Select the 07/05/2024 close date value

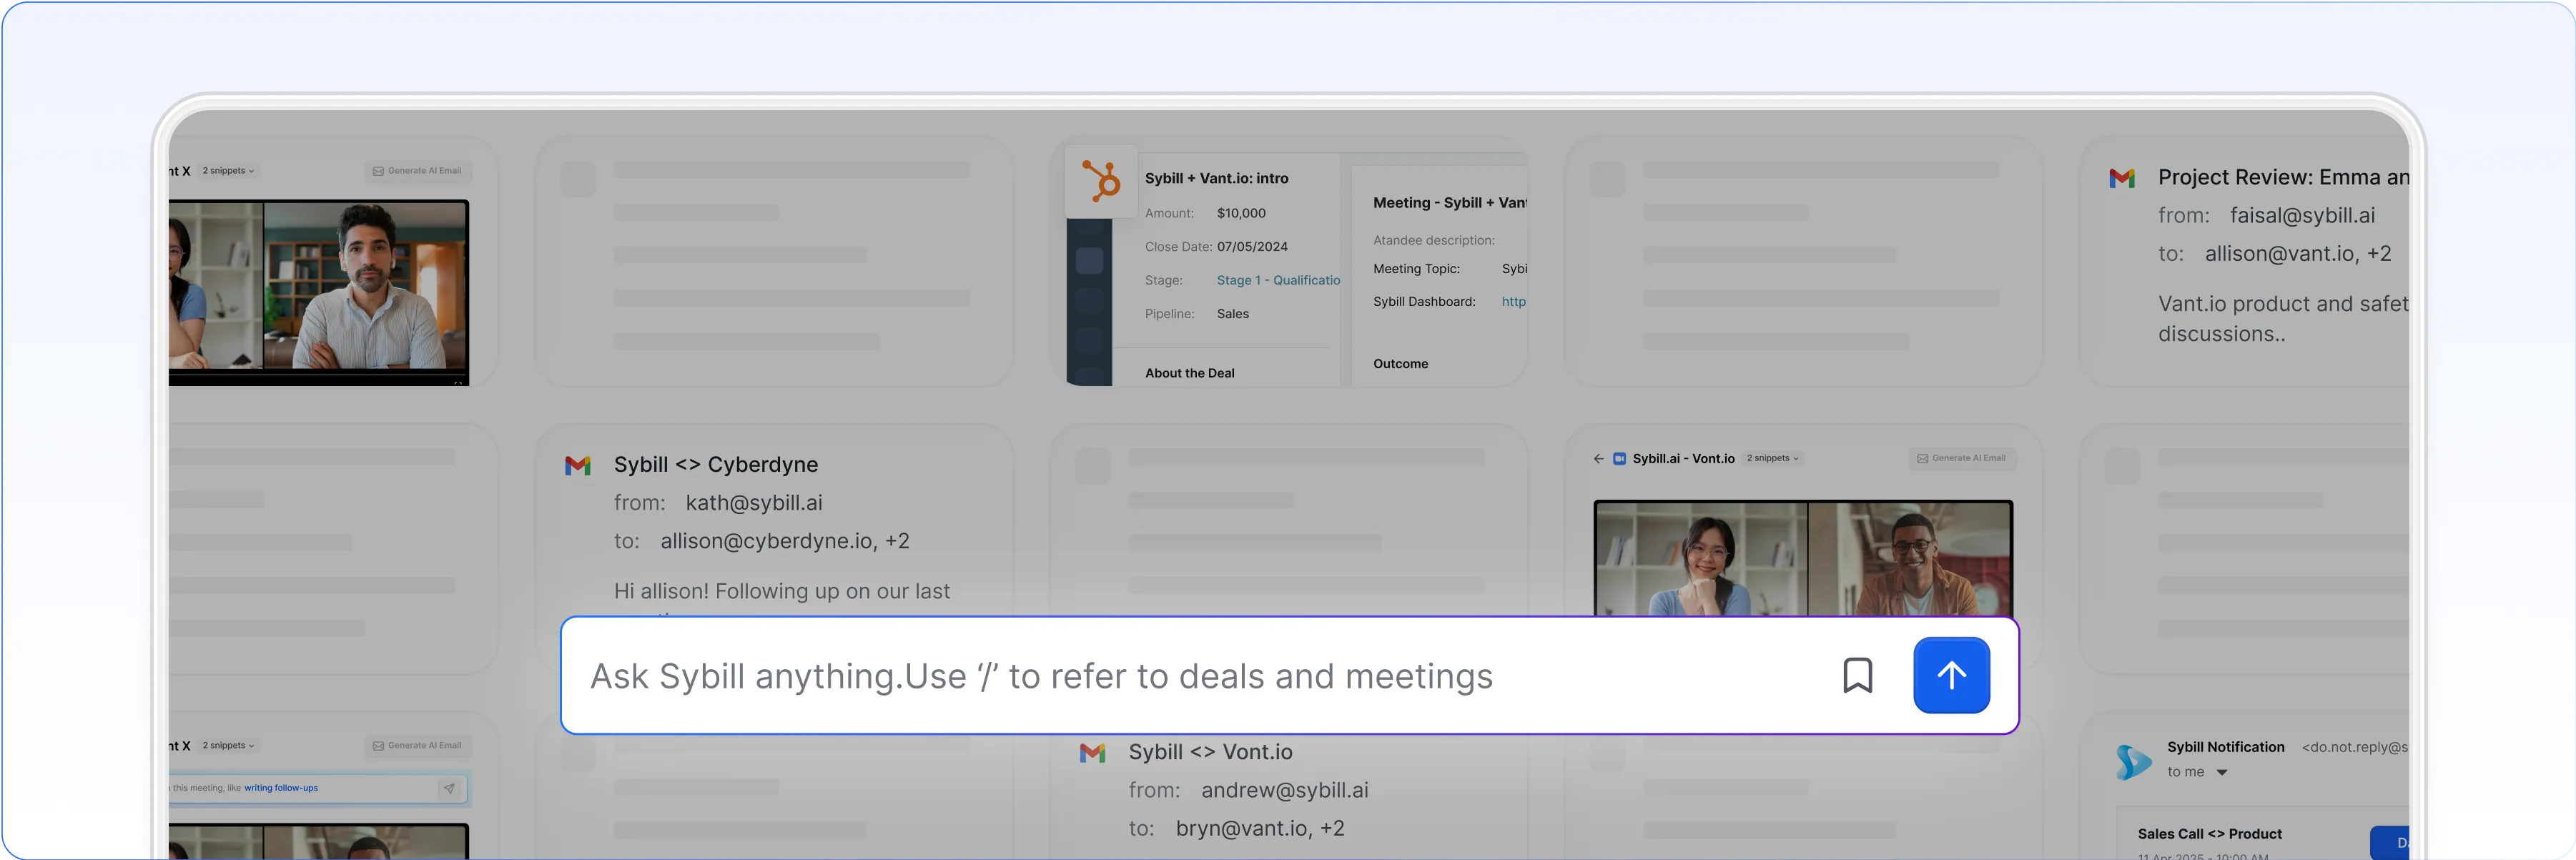[1252, 246]
